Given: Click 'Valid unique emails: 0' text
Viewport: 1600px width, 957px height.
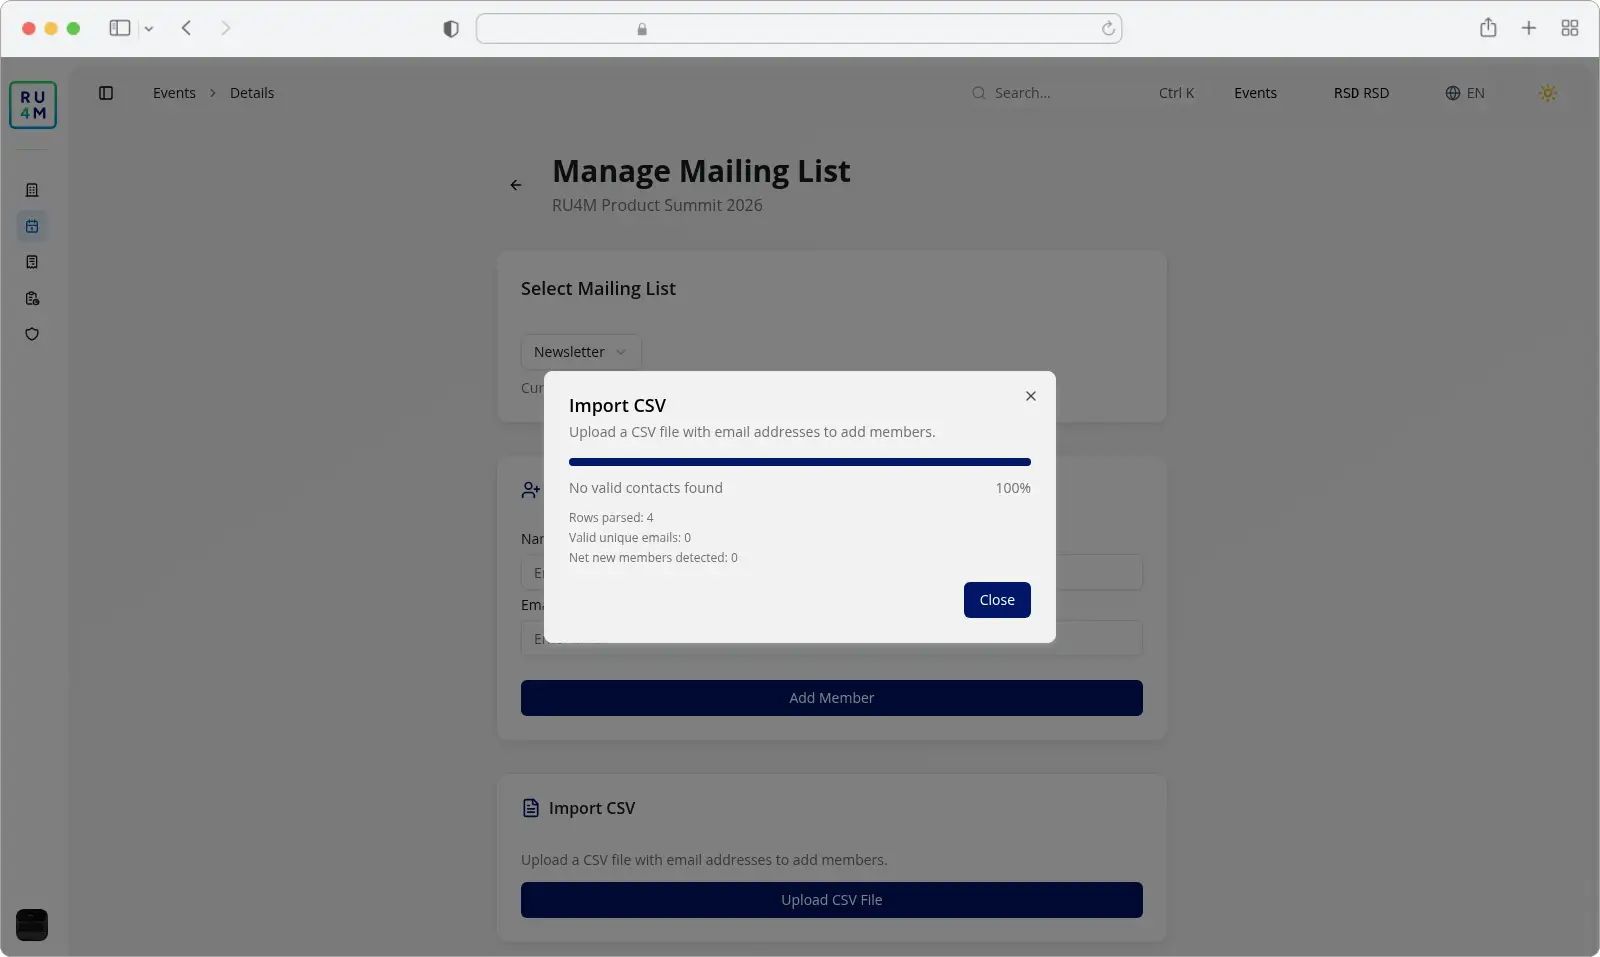Looking at the screenshot, I should tap(630, 538).
